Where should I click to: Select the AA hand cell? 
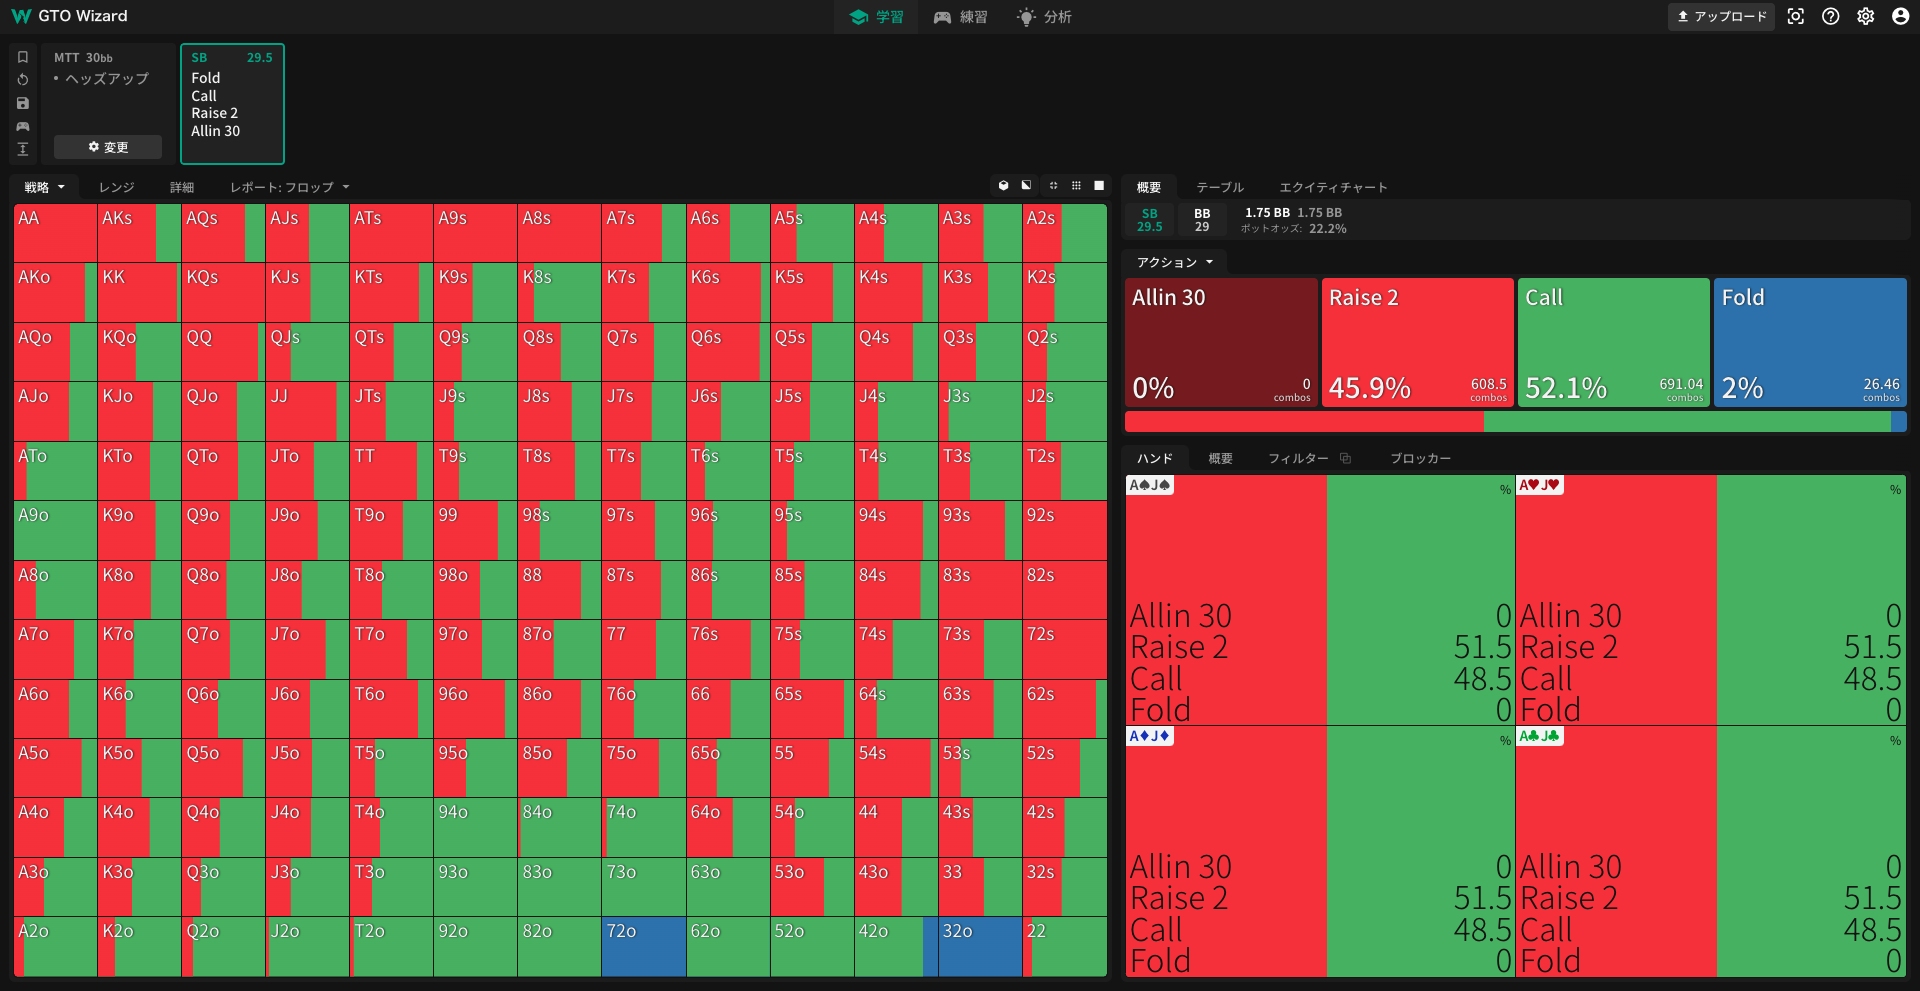click(x=56, y=233)
